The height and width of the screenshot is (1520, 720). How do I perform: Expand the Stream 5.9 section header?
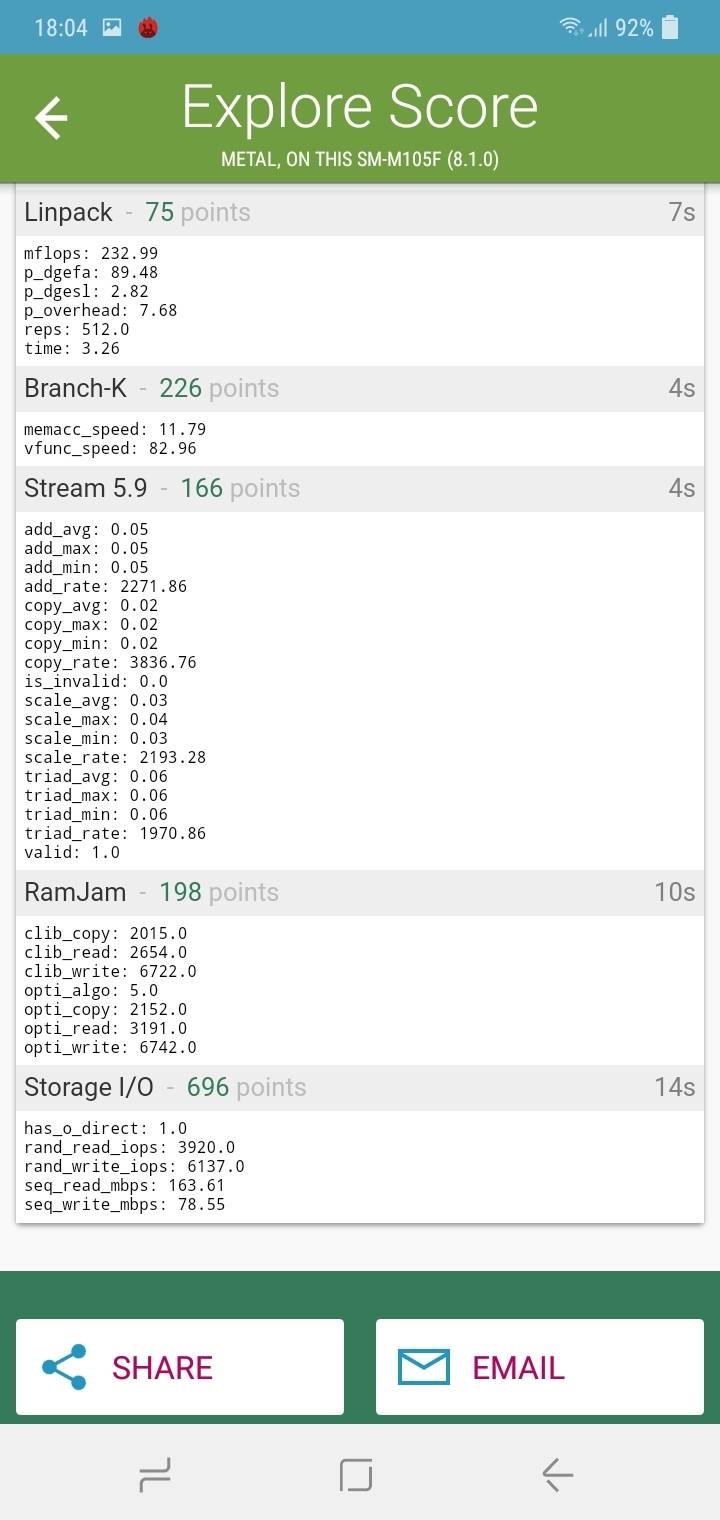(x=360, y=488)
